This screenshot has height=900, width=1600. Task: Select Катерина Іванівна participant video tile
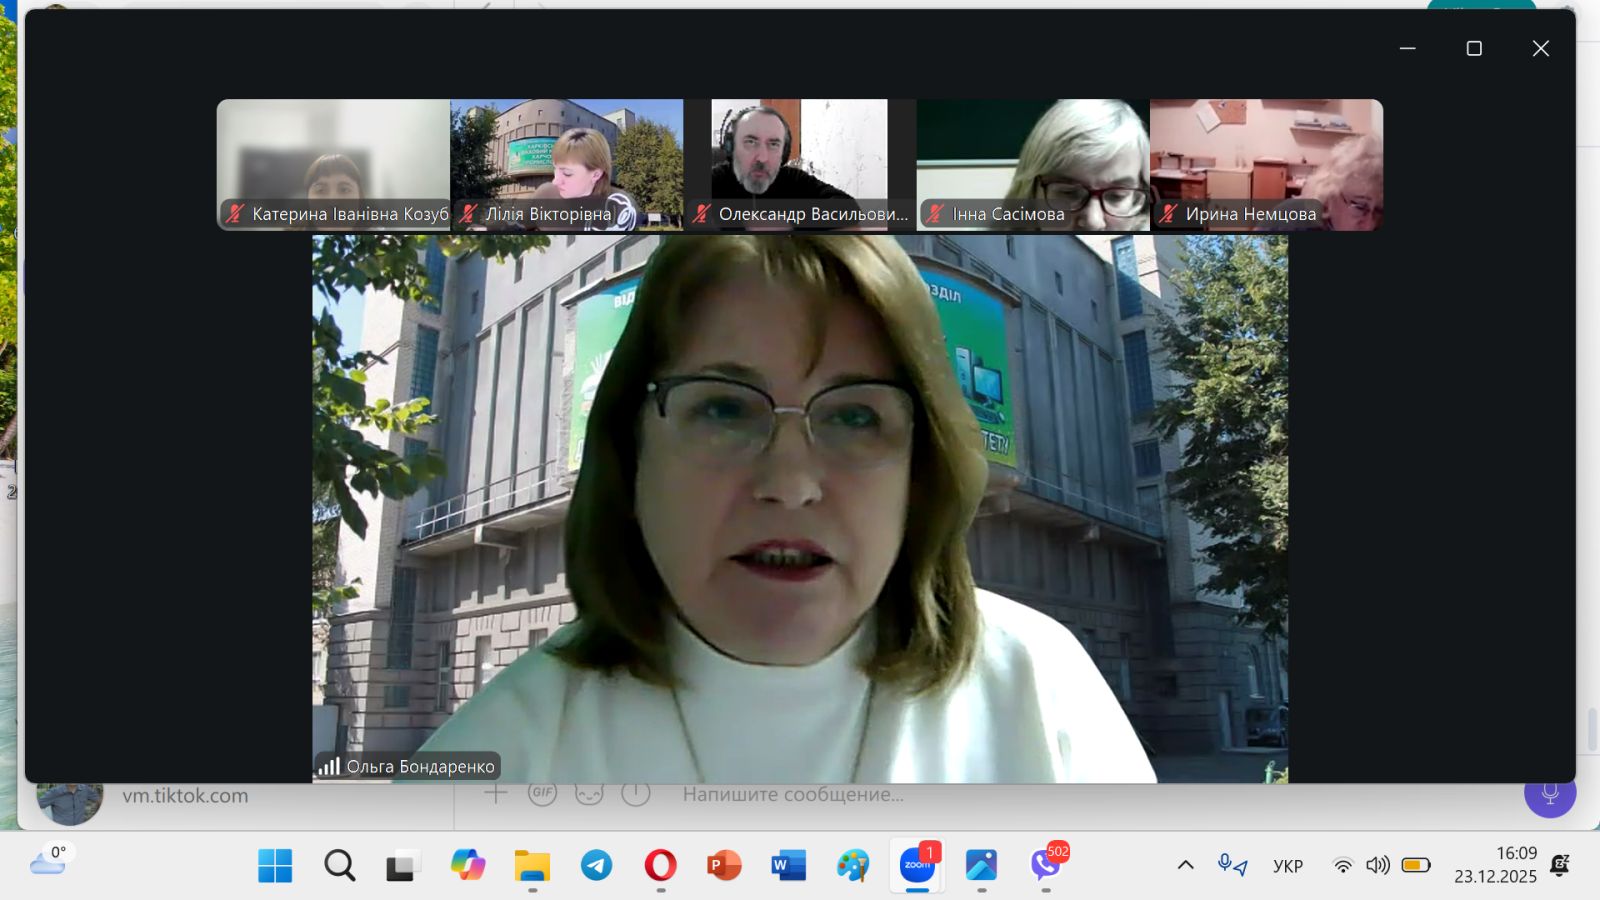point(333,165)
